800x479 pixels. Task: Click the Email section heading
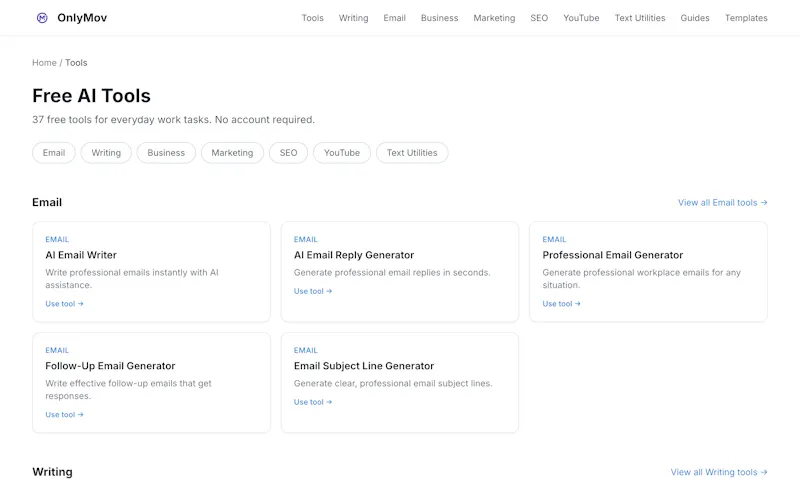coord(47,203)
